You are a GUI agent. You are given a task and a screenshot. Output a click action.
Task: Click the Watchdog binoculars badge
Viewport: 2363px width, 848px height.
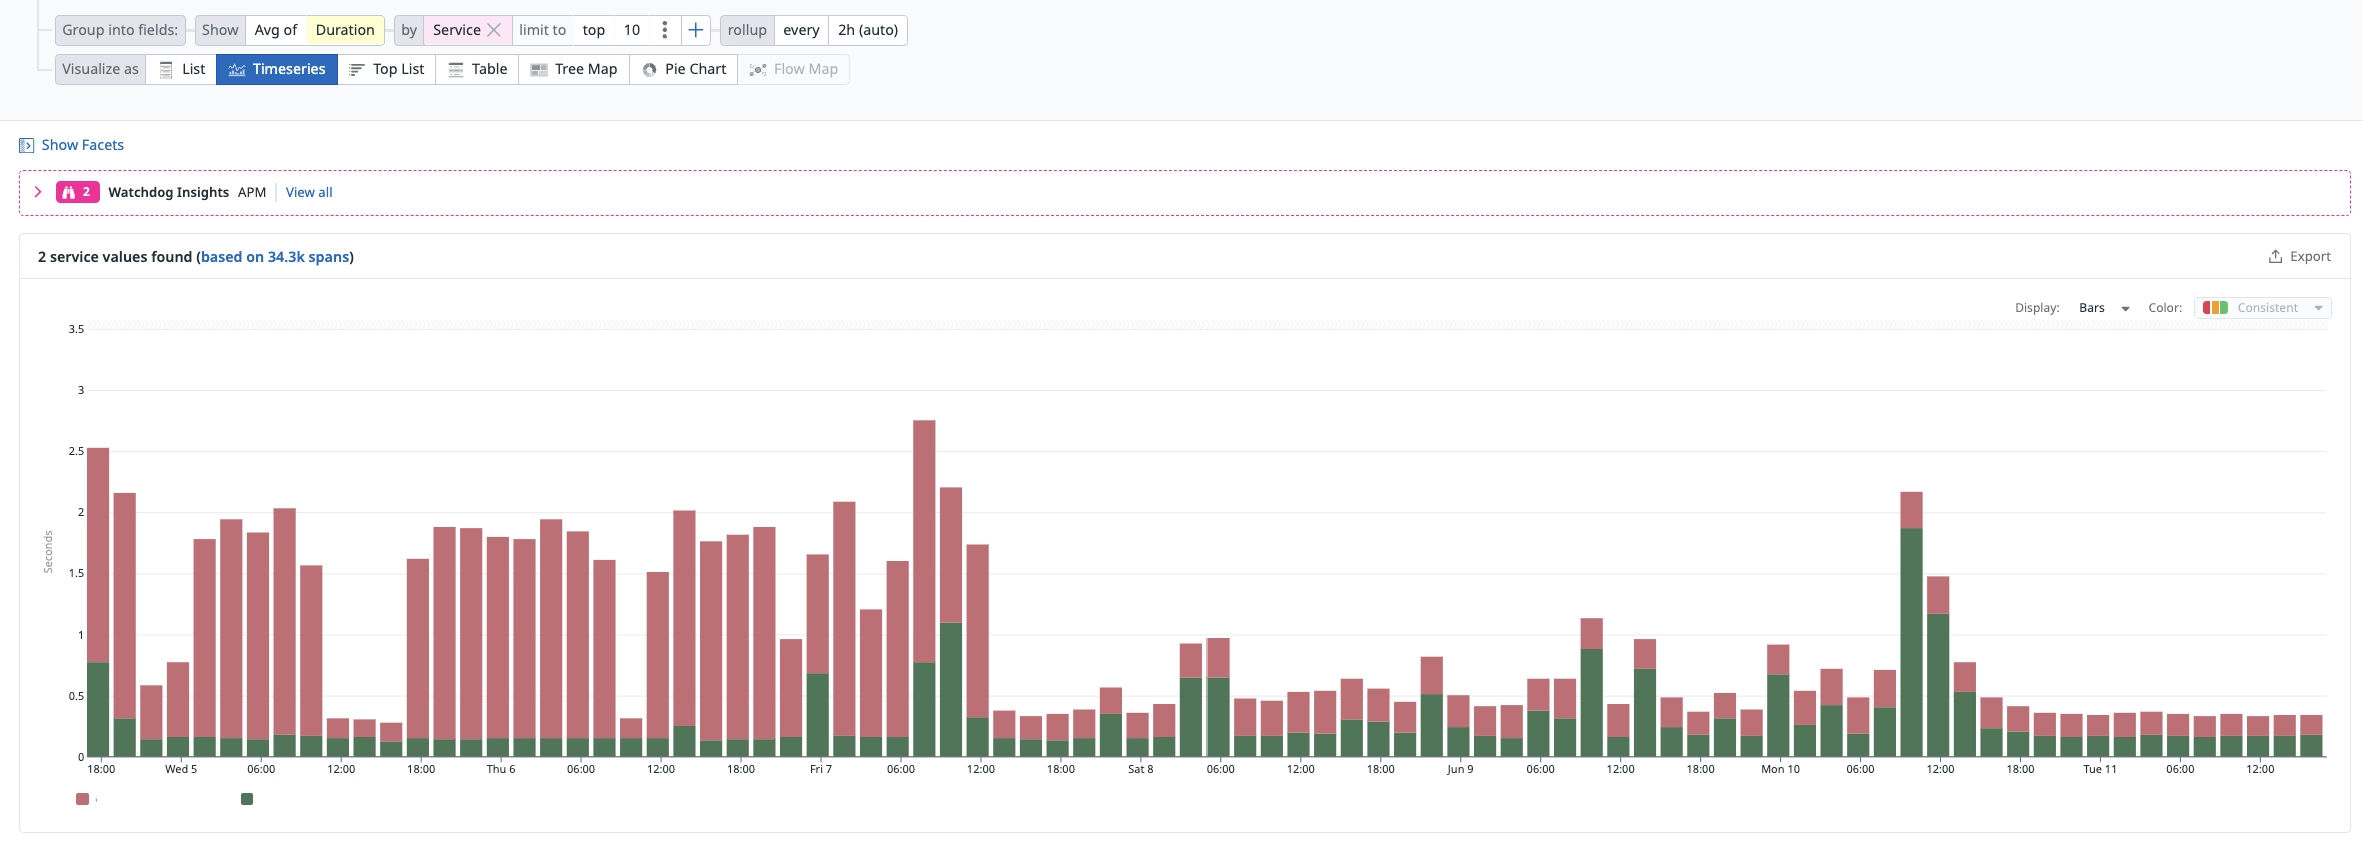point(77,192)
